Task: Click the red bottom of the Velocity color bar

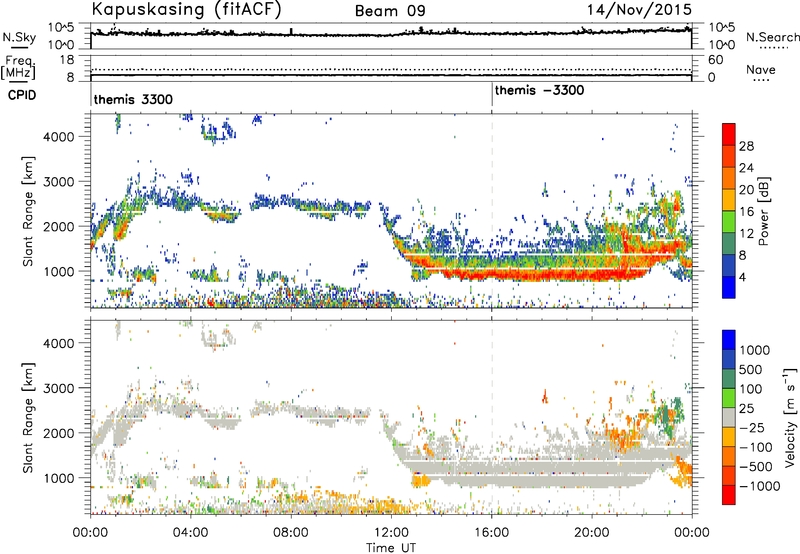Action: pos(729,495)
